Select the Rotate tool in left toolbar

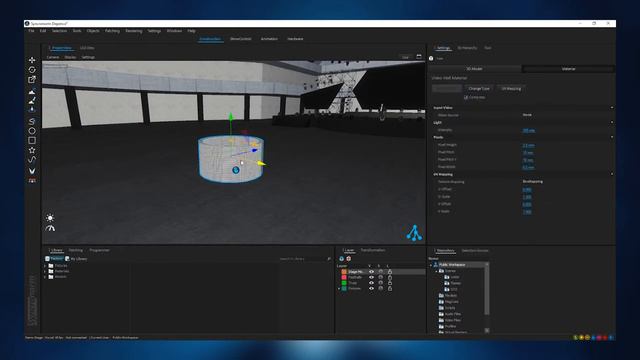tap(32, 70)
